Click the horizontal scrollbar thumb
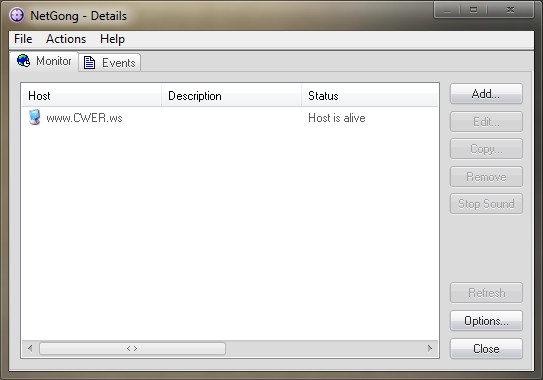Viewport: 543px width, 380px height. [x=132, y=348]
